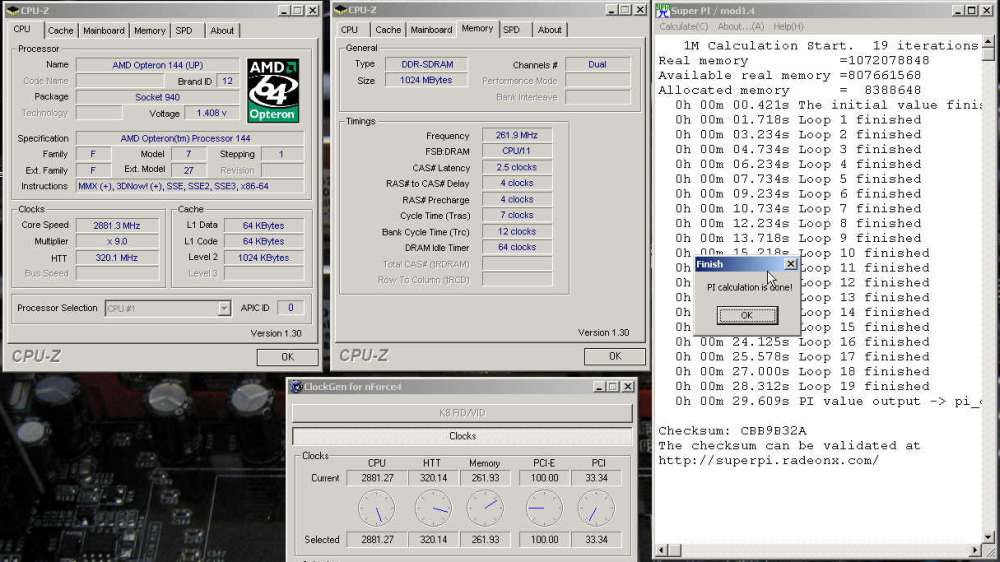The width and height of the screenshot is (1000, 562).
Task: Click the PCI-E clock dial in ClockGen
Action: (x=544, y=508)
